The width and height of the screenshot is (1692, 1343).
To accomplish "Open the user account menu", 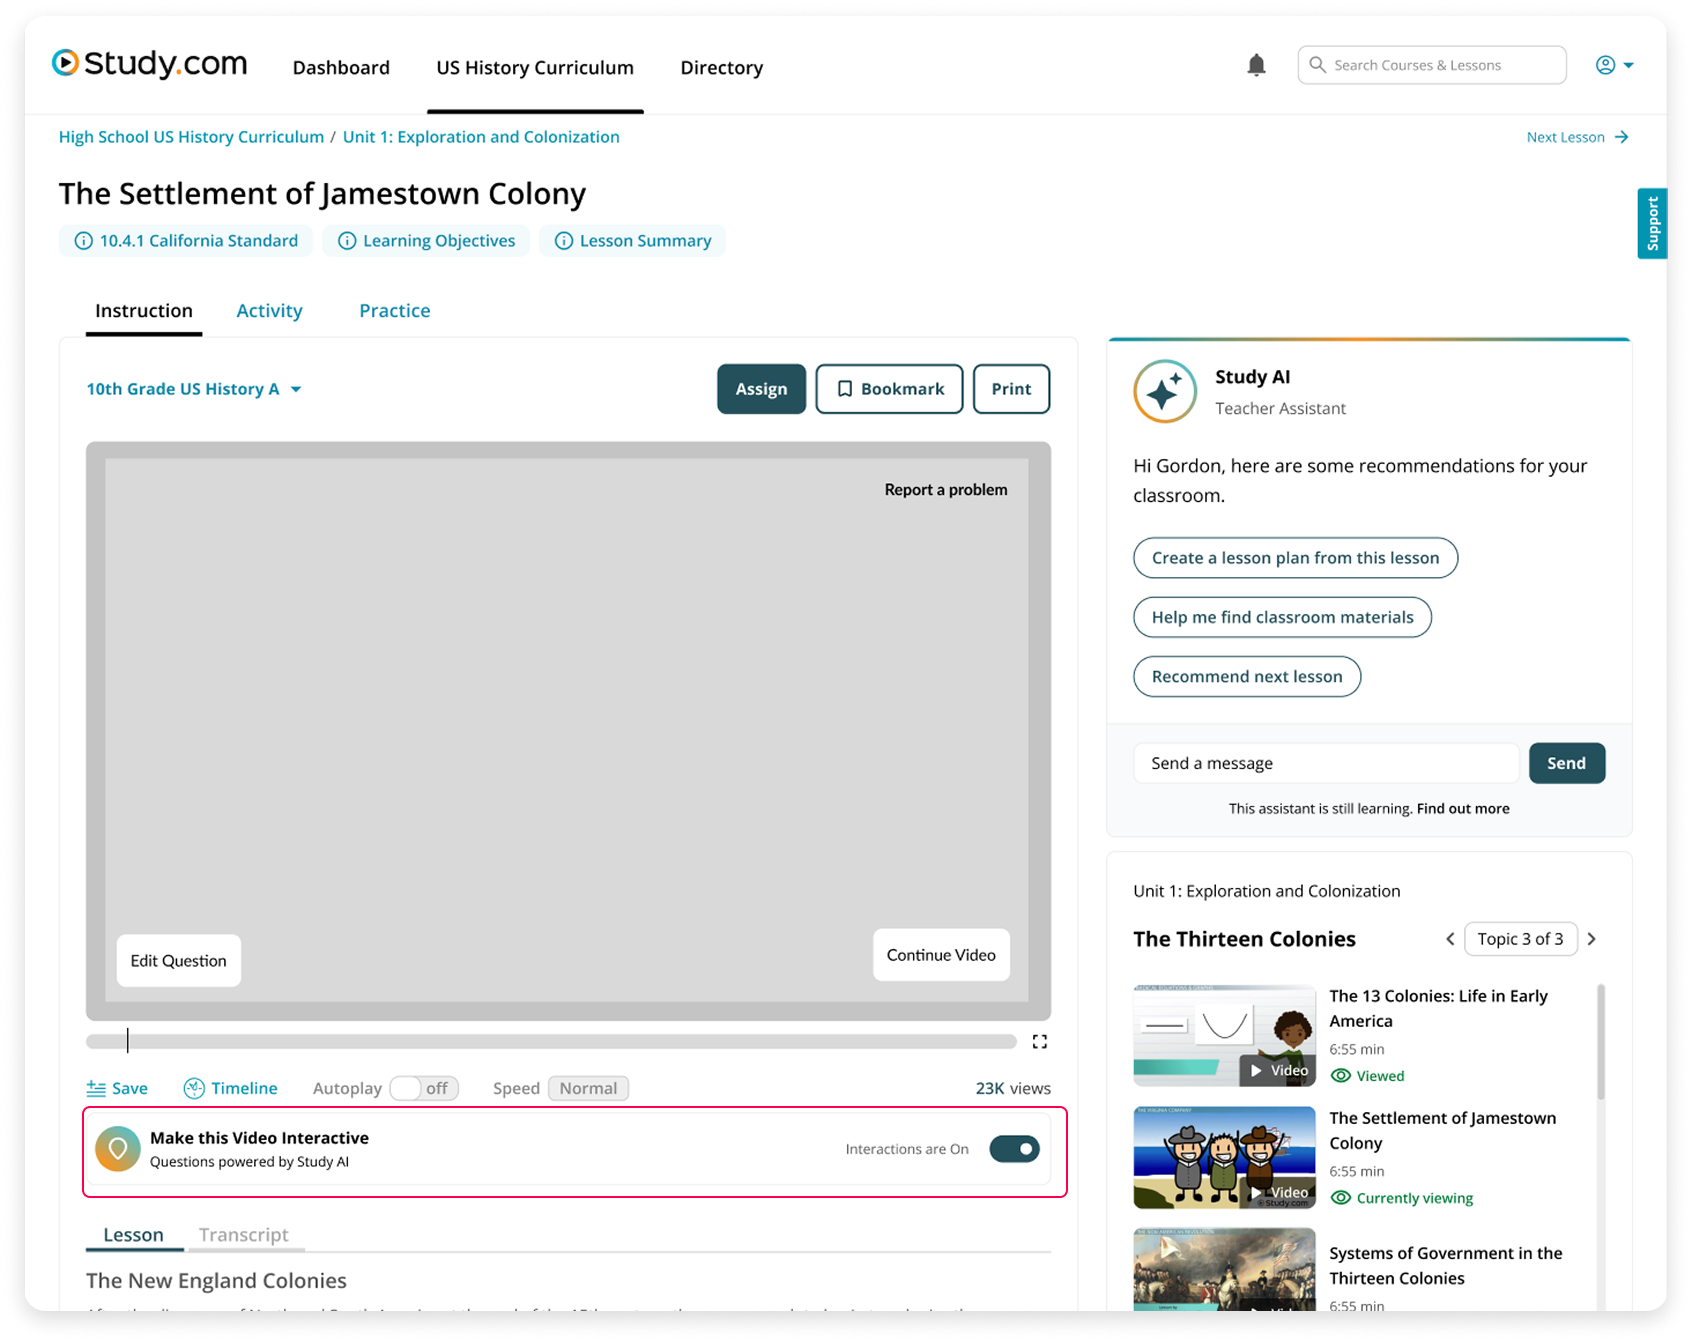I will [1614, 65].
